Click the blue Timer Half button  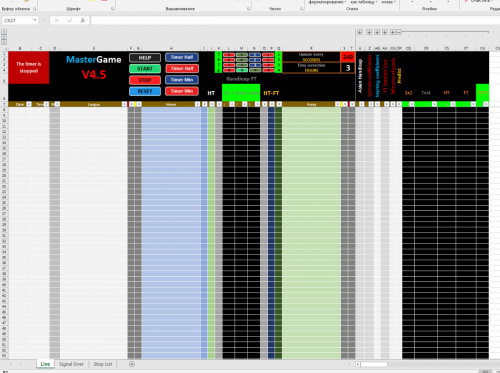[x=182, y=57]
